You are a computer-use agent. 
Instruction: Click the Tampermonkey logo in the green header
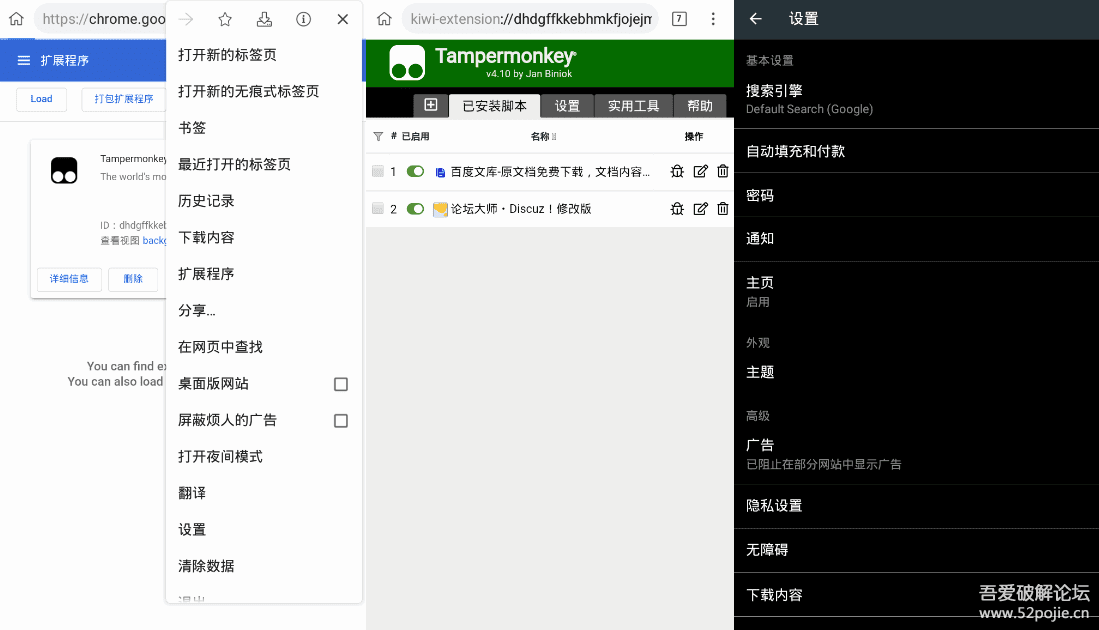(x=407, y=63)
